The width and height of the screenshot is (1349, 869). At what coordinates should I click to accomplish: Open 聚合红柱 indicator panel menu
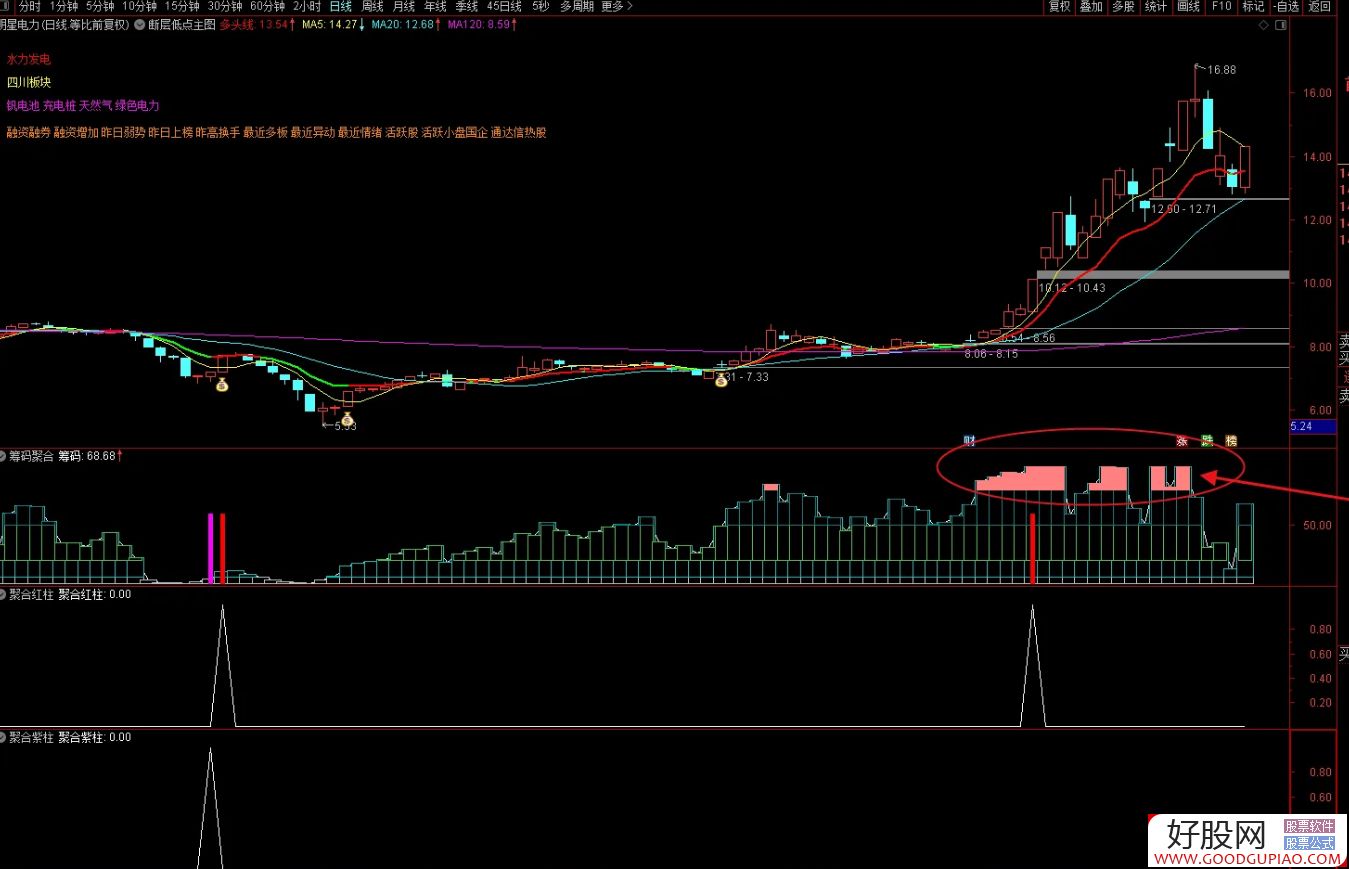pos(4,594)
